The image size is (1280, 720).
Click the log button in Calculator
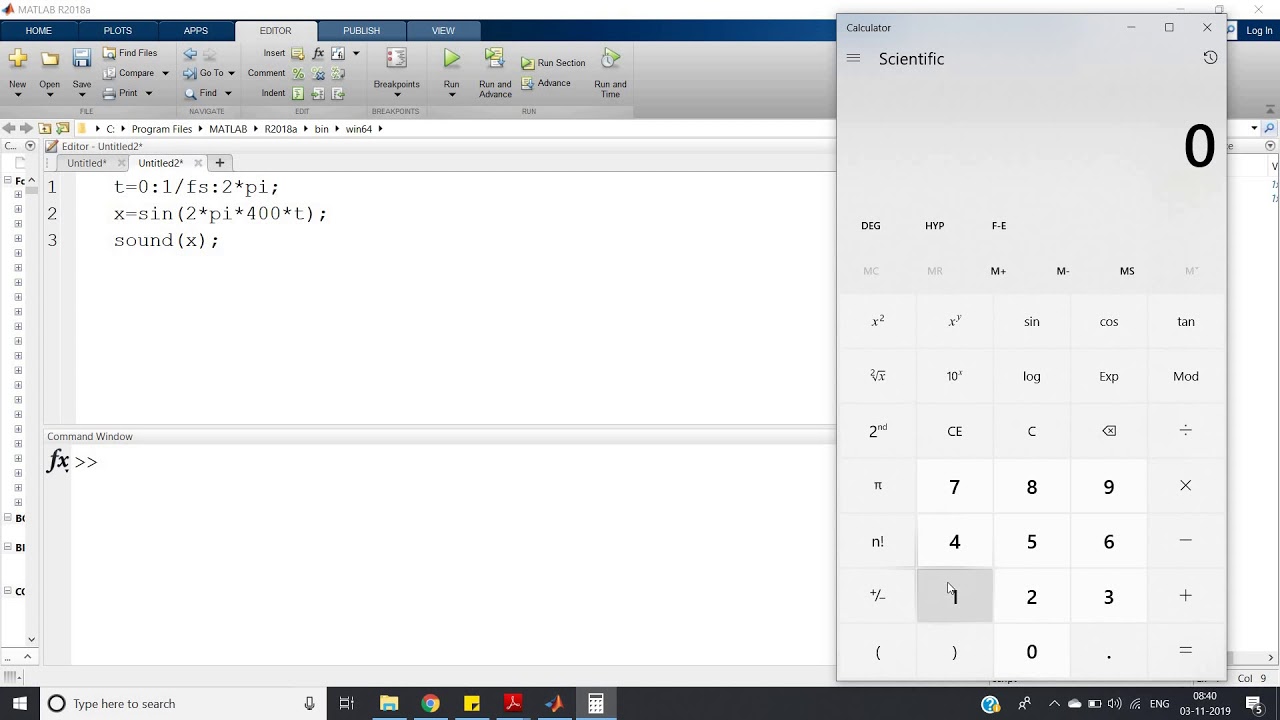[x=1032, y=376]
